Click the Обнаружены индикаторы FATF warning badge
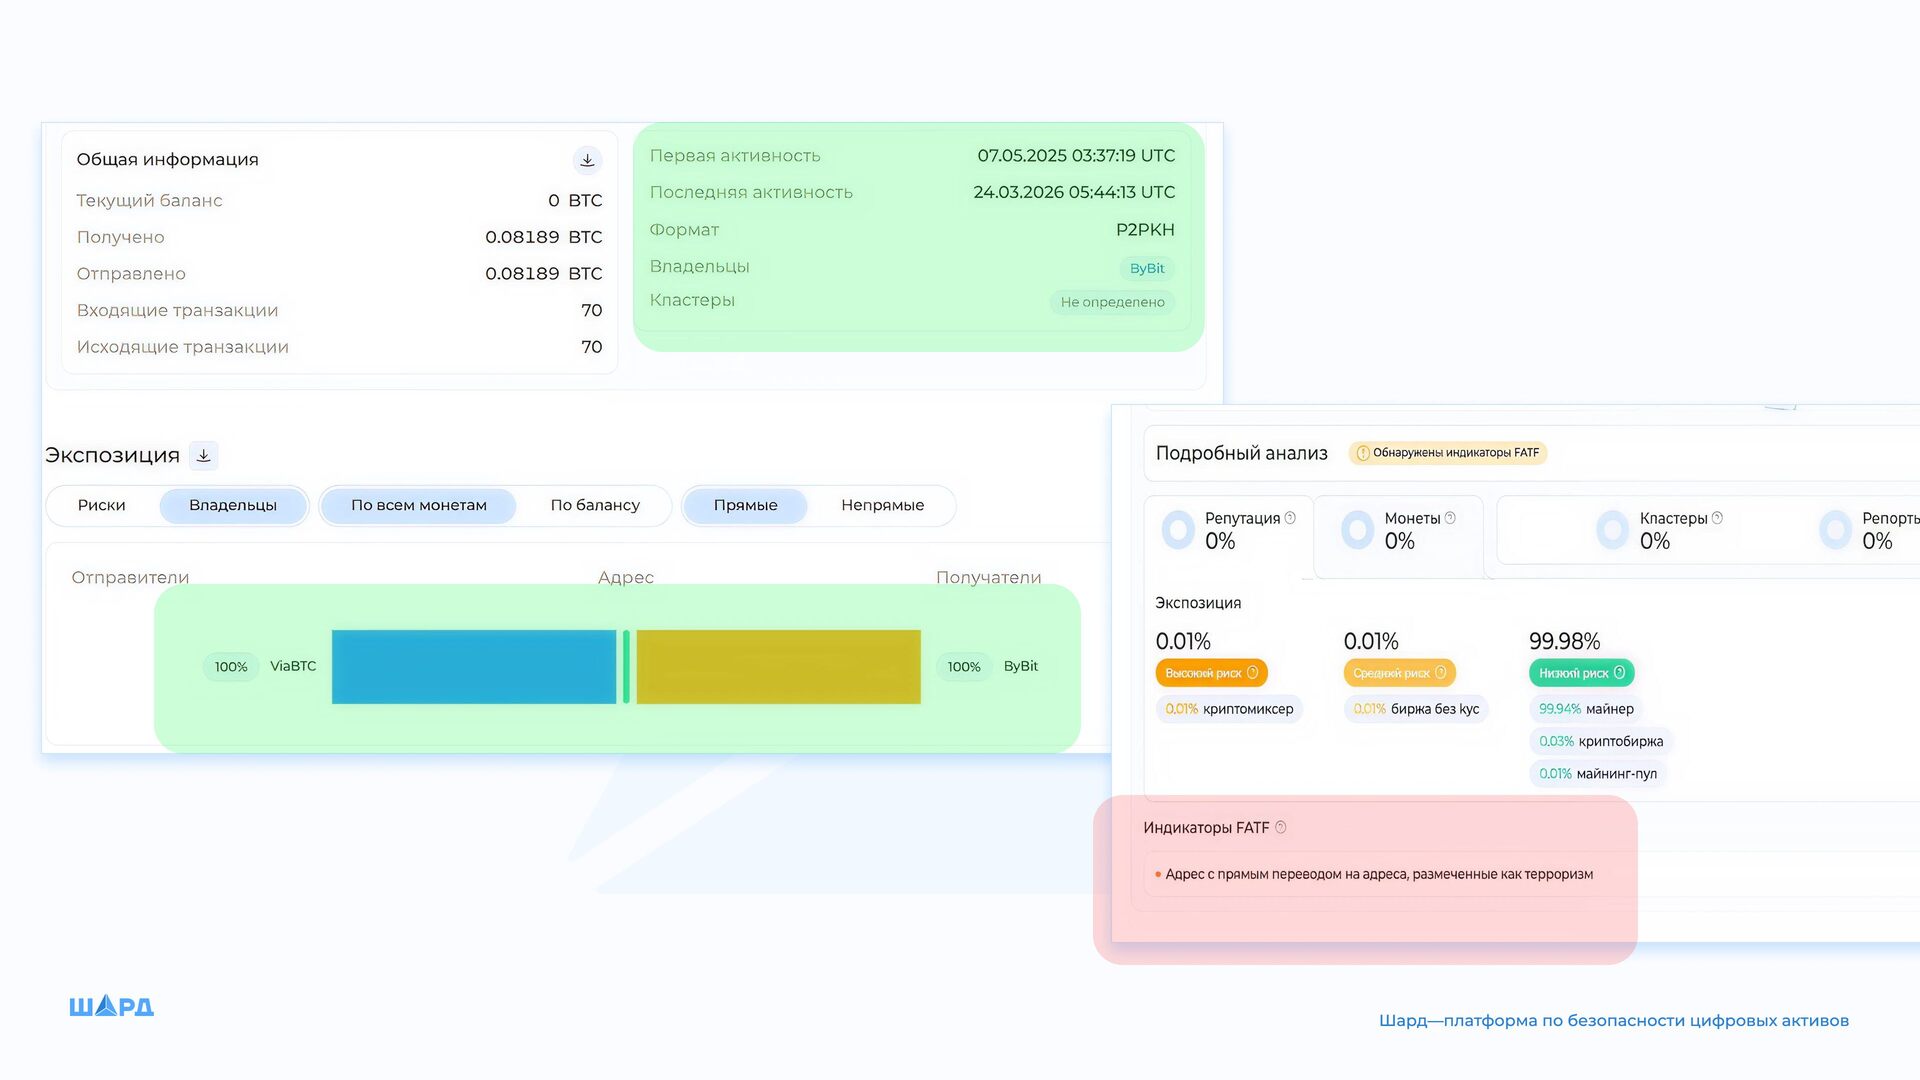The height and width of the screenshot is (1080, 1920). pos(1447,453)
